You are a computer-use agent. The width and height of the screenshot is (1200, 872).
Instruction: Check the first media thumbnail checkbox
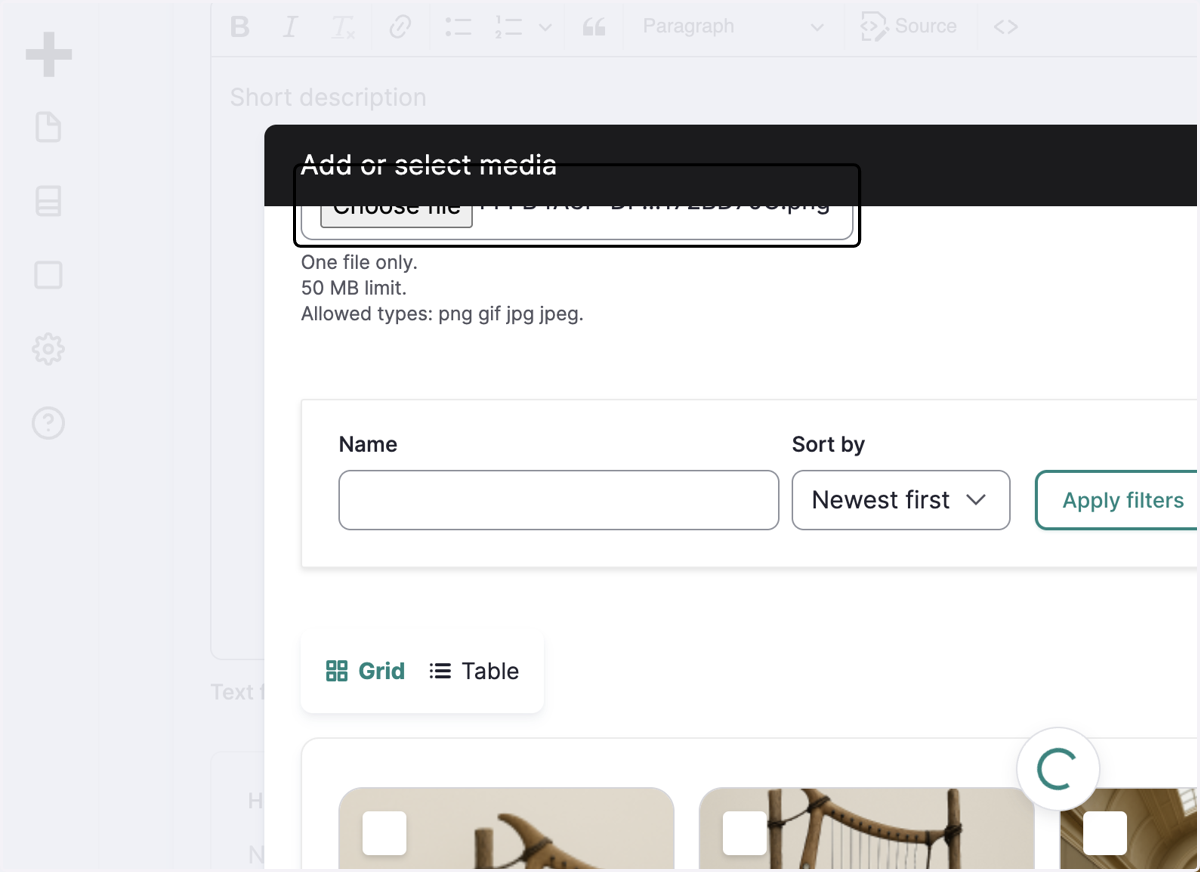click(x=384, y=833)
